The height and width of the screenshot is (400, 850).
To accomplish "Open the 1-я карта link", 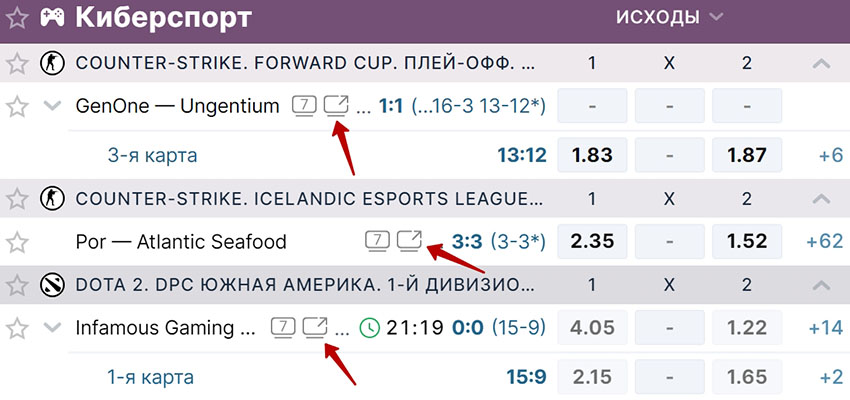I will [150, 377].
